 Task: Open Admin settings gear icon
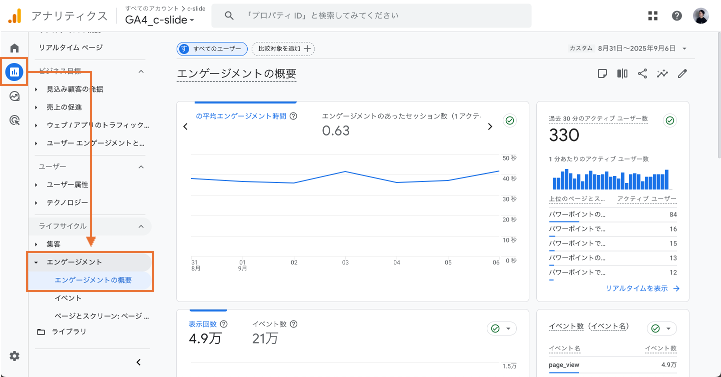point(15,356)
